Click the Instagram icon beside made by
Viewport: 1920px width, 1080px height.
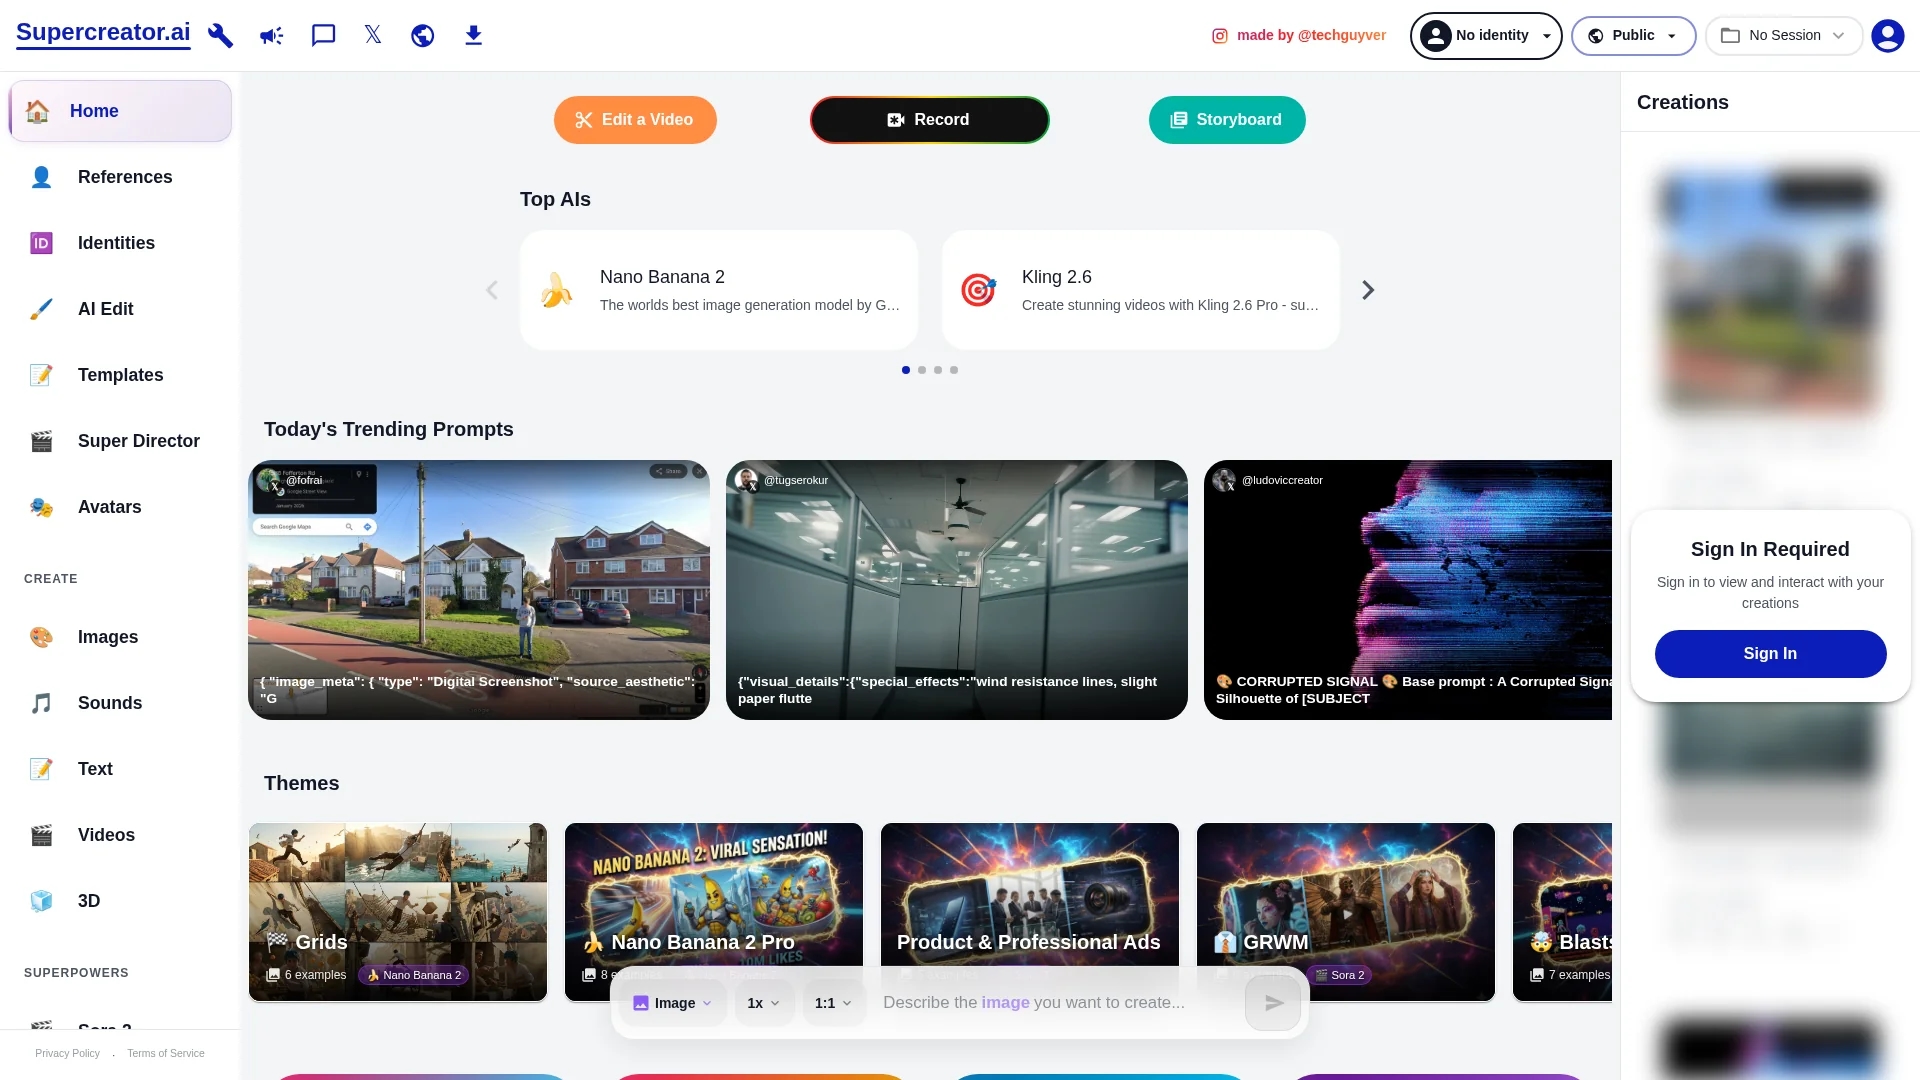click(1220, 36)
